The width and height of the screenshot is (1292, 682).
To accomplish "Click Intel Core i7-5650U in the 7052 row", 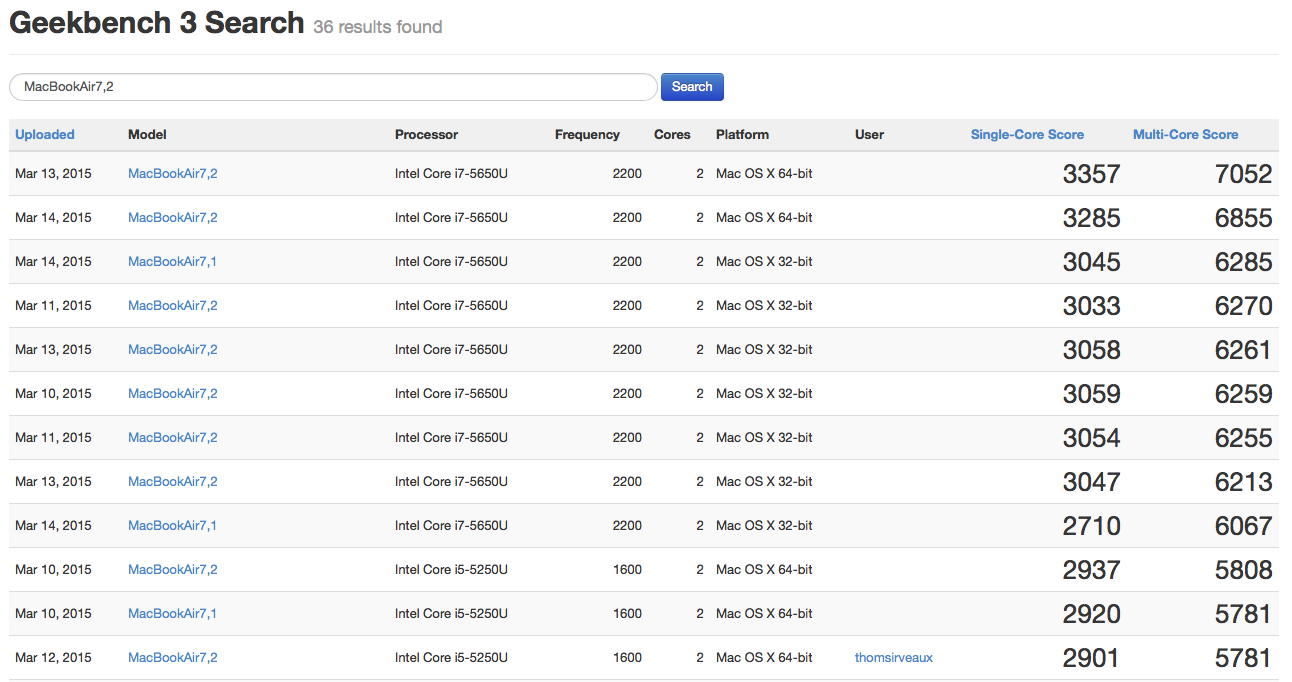I will click(x=451, y=173).
